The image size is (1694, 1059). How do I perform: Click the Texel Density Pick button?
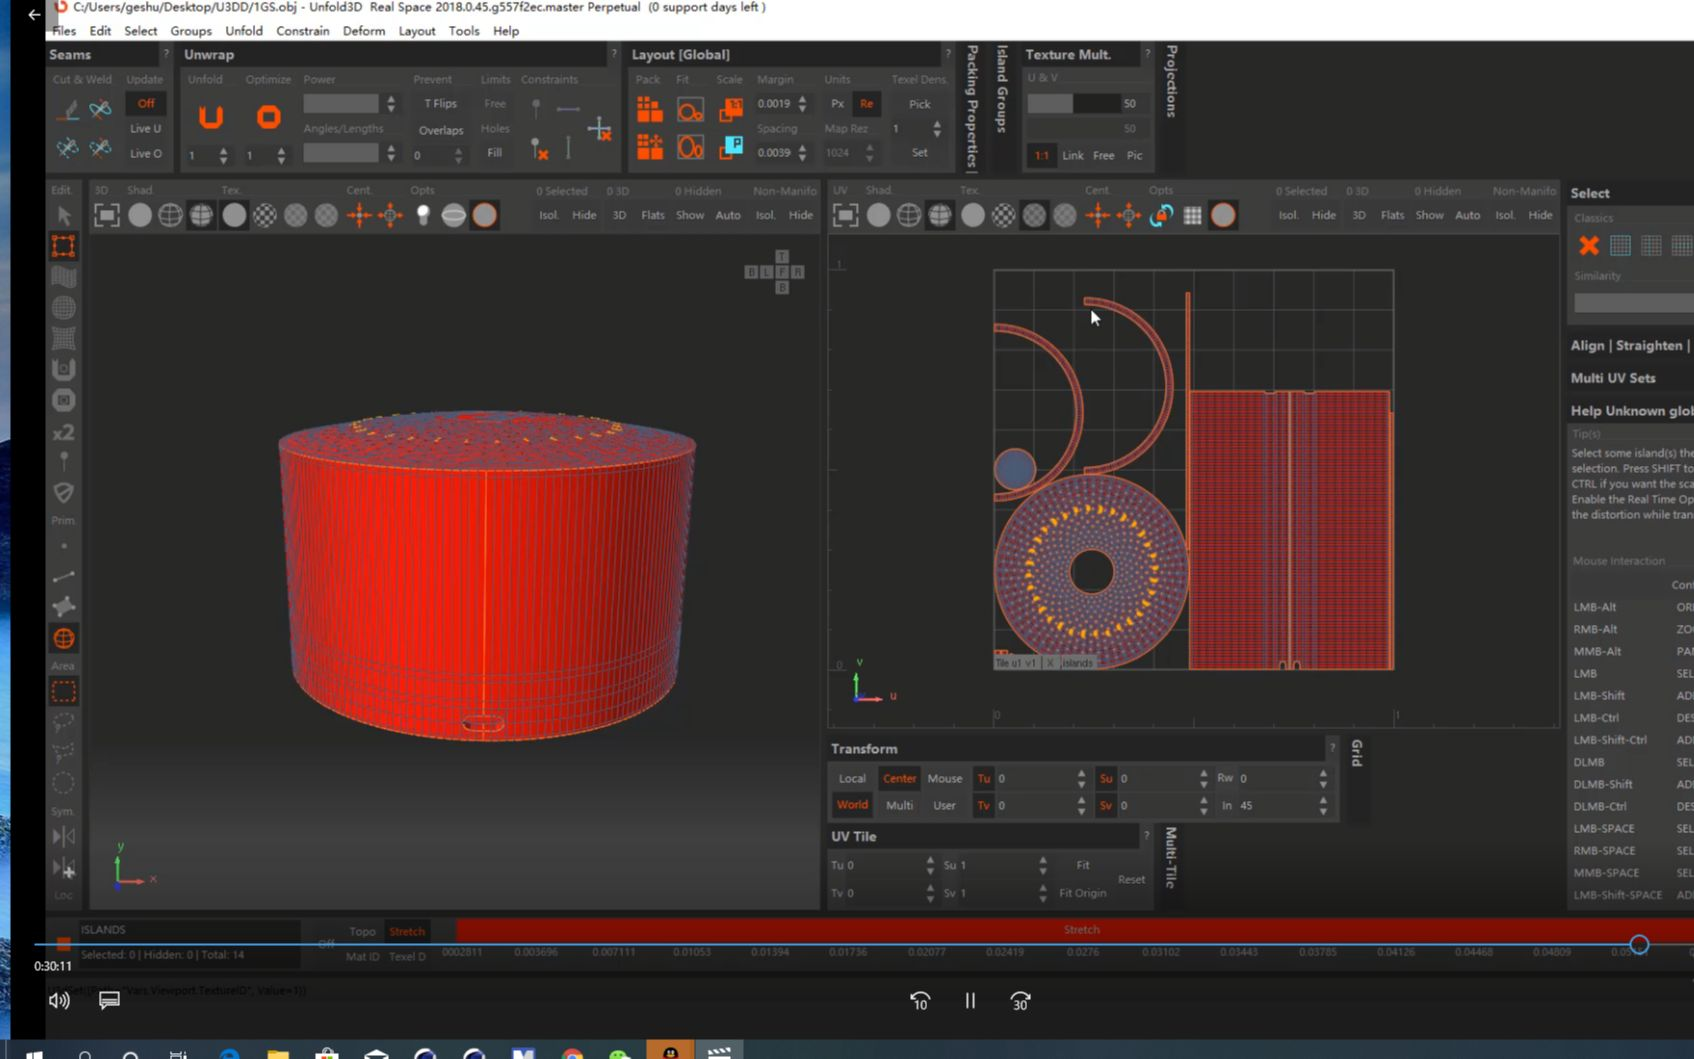pos(920,103)
